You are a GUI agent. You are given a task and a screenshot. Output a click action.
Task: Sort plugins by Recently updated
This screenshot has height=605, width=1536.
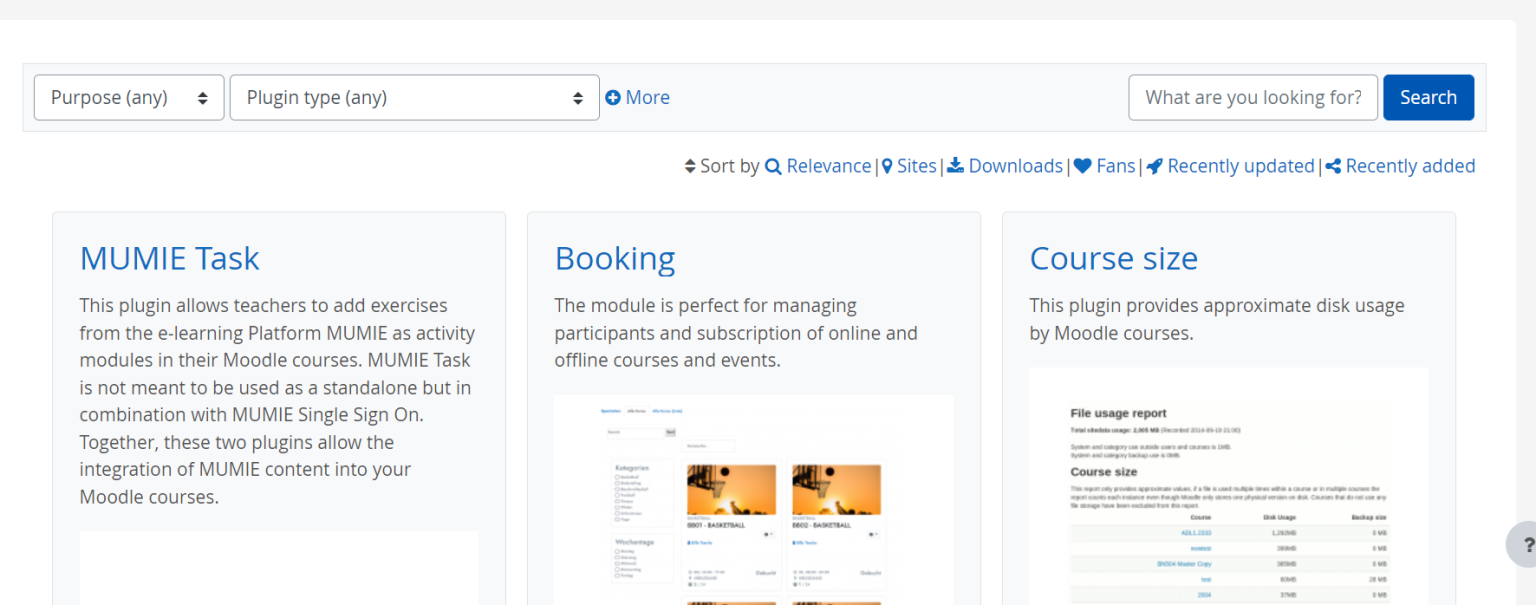click(1241, 166)
